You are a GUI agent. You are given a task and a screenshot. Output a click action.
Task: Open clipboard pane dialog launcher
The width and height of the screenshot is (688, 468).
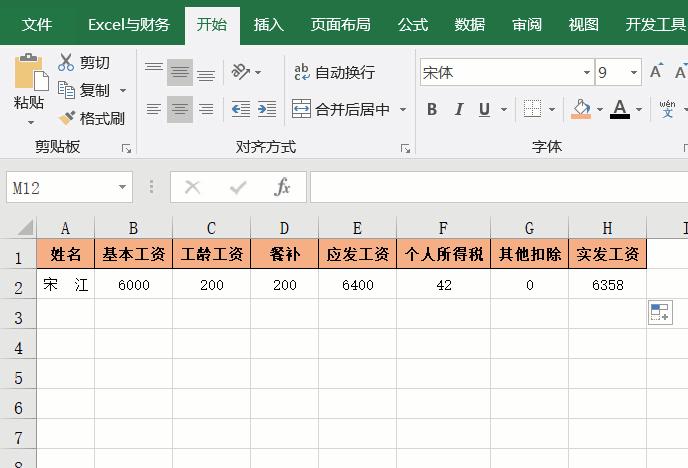(126, 149)
